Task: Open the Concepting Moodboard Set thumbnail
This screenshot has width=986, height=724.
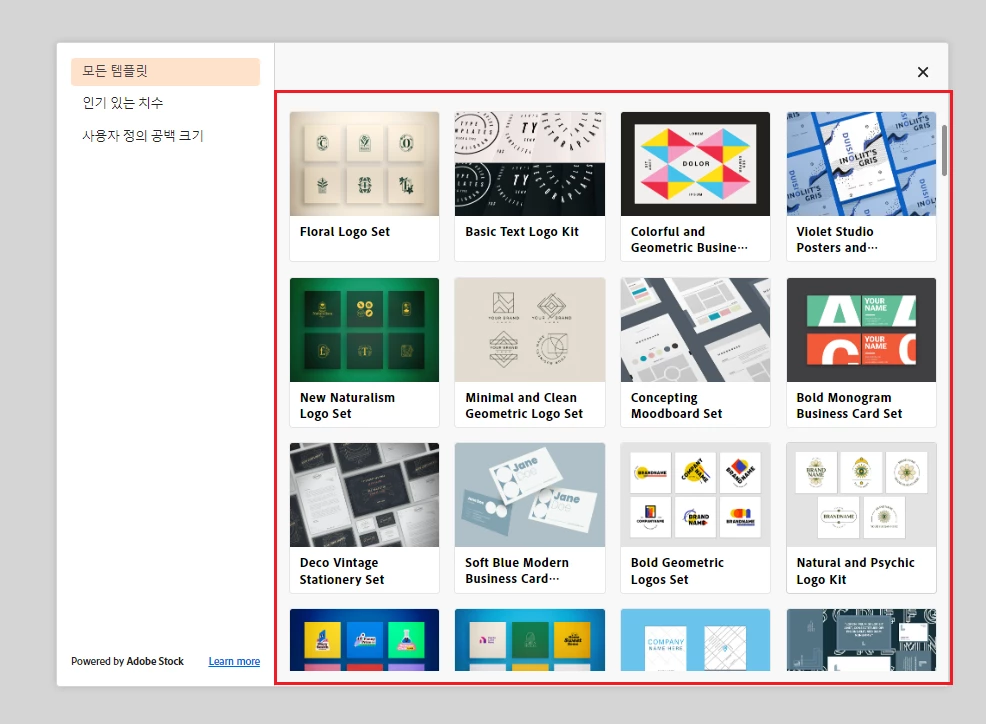Action: coord(695,330)
